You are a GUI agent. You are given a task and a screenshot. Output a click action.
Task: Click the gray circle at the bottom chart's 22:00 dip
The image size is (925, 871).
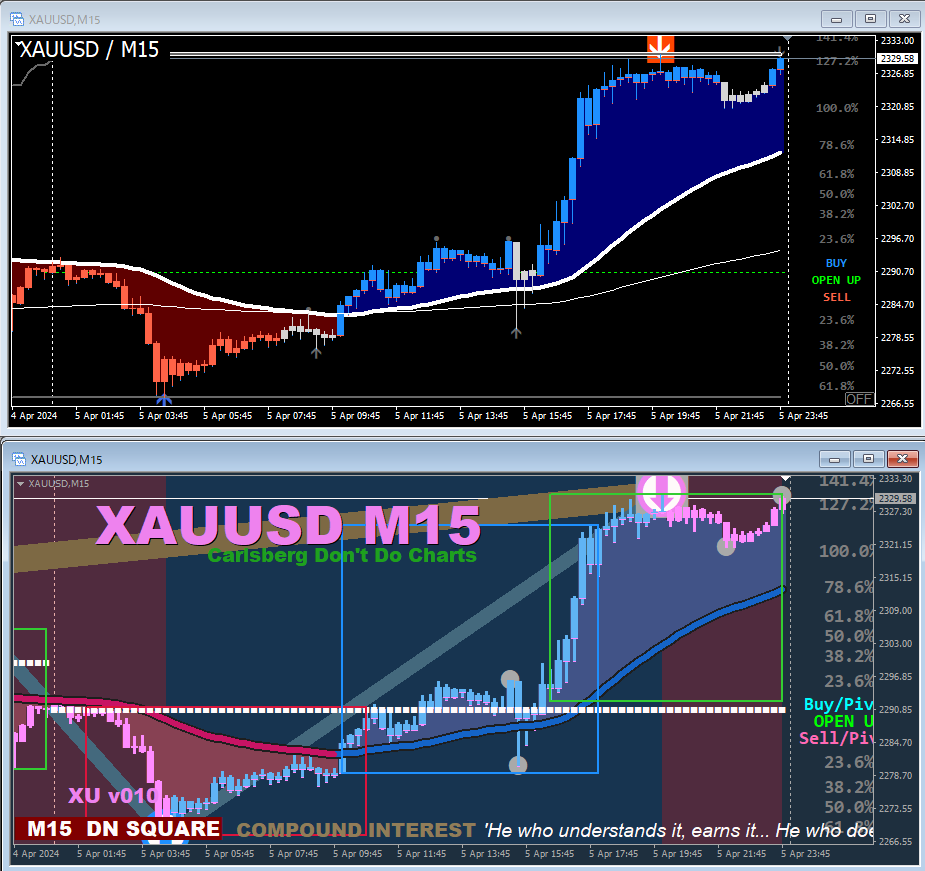click(726, 546)
